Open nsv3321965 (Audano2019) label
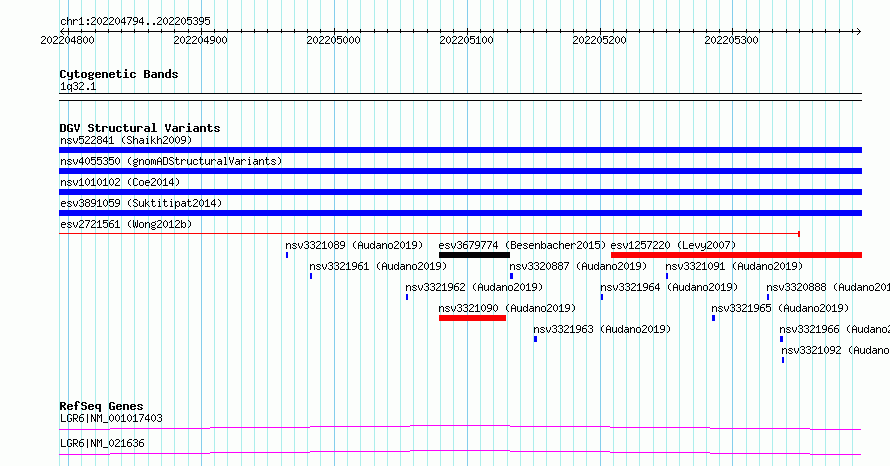The height and width of the screenshot is (466, 890). coord(780,308)
